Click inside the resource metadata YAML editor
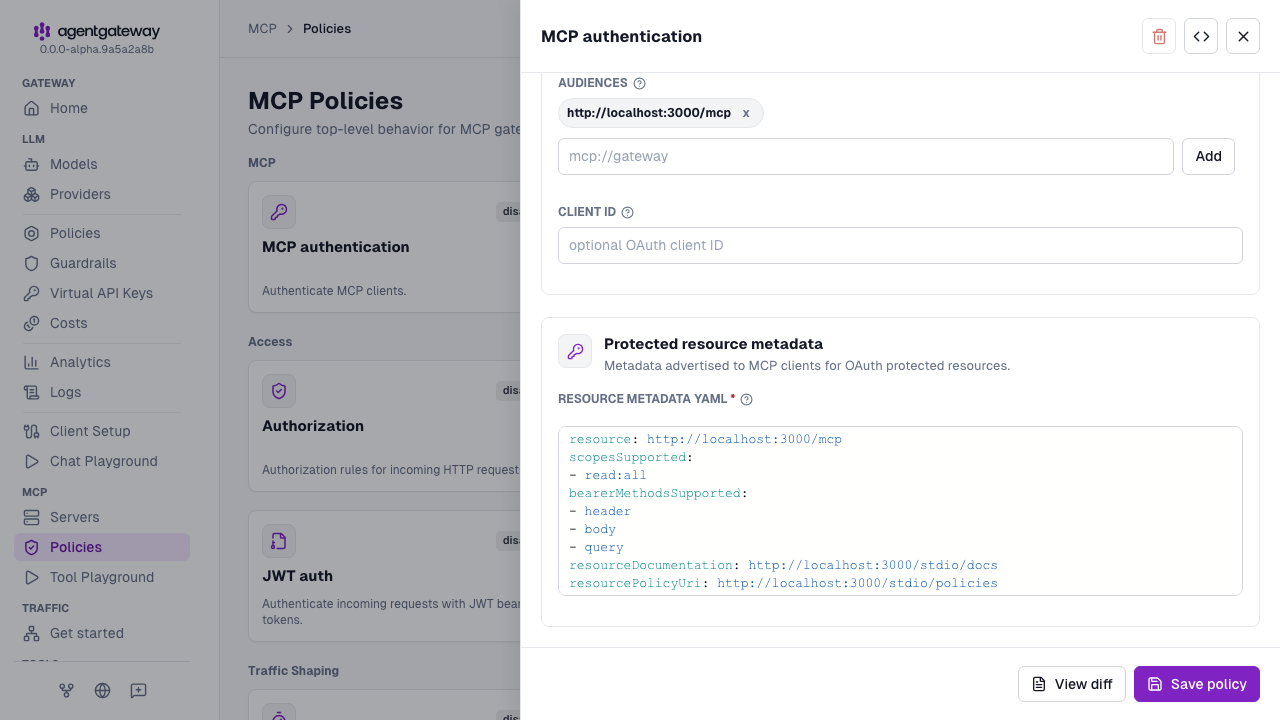This screenshot has width=1280, height=720. coord(900,511)
